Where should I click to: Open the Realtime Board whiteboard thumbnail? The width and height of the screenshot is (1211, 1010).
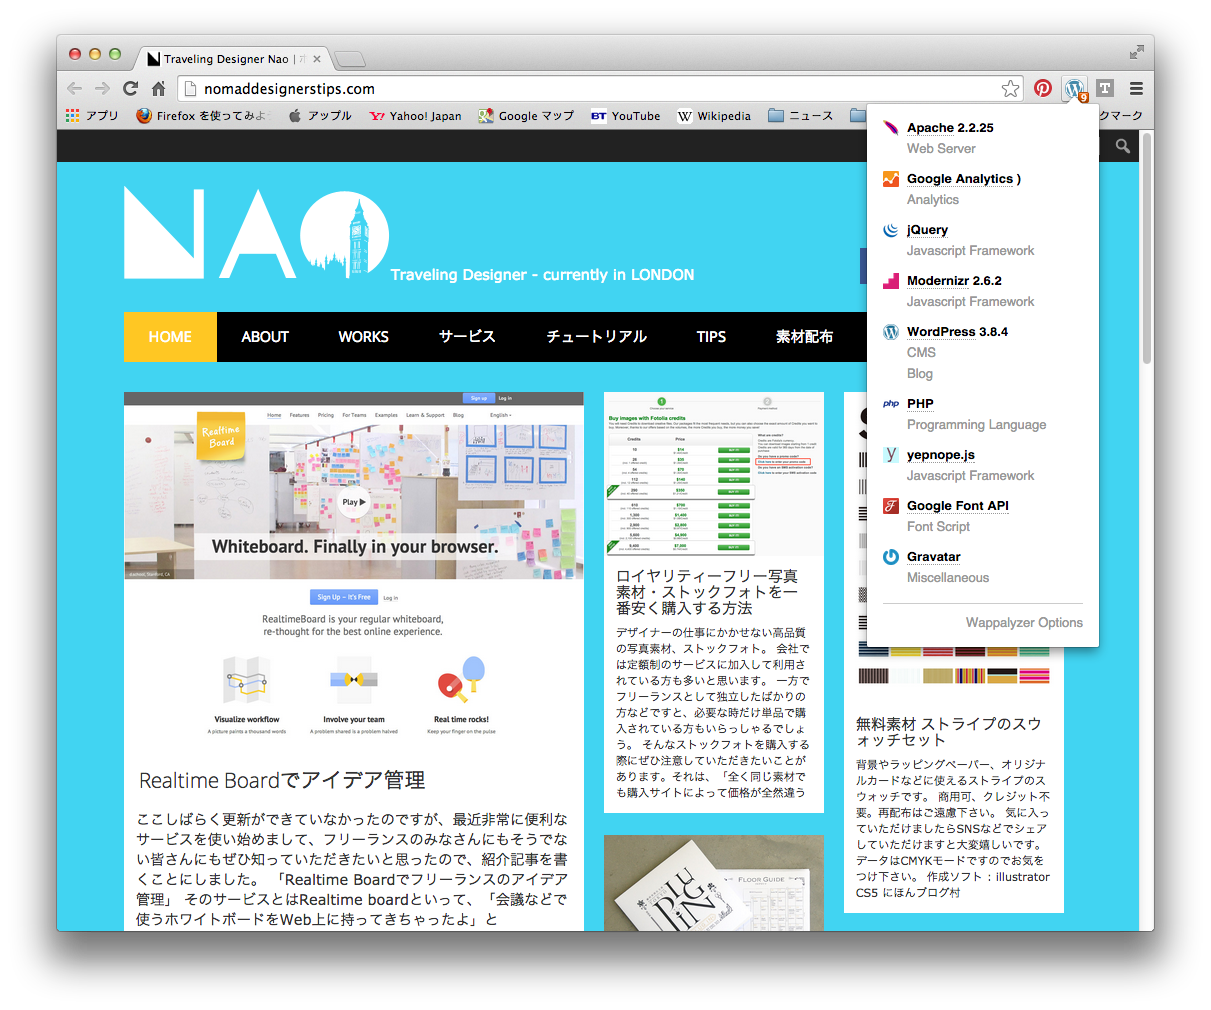click(354, 485)
